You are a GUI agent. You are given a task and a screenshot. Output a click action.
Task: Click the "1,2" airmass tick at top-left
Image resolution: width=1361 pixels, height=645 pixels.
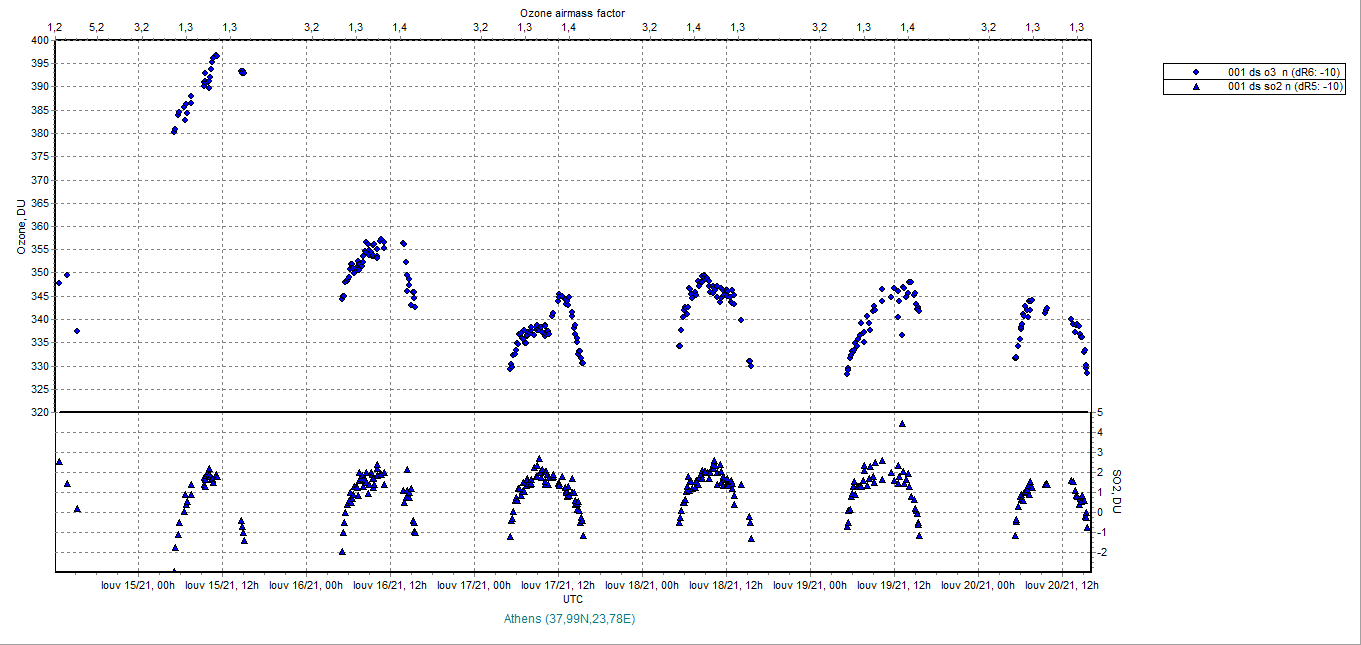[x=55, y=26]
